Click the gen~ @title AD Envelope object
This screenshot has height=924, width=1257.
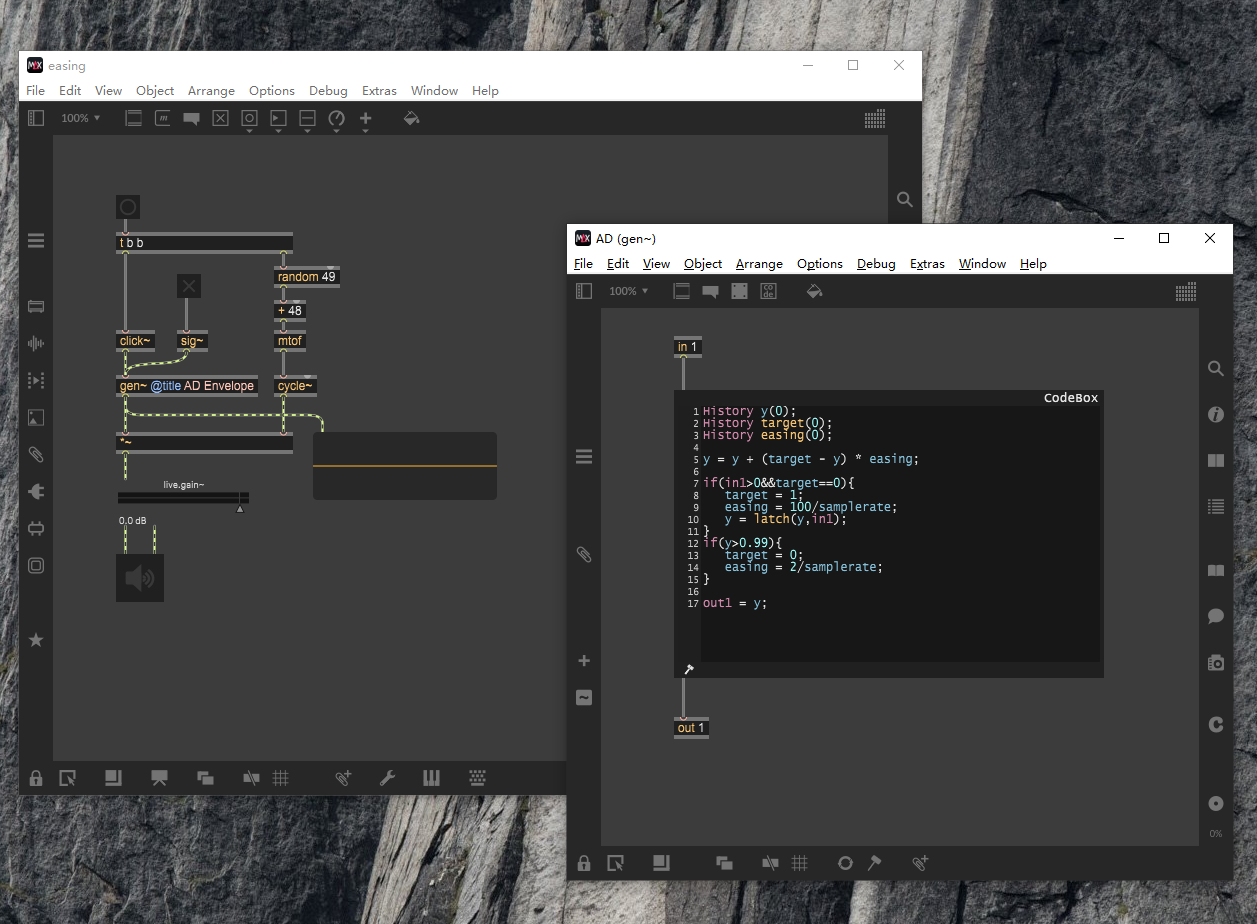[187, 386]
